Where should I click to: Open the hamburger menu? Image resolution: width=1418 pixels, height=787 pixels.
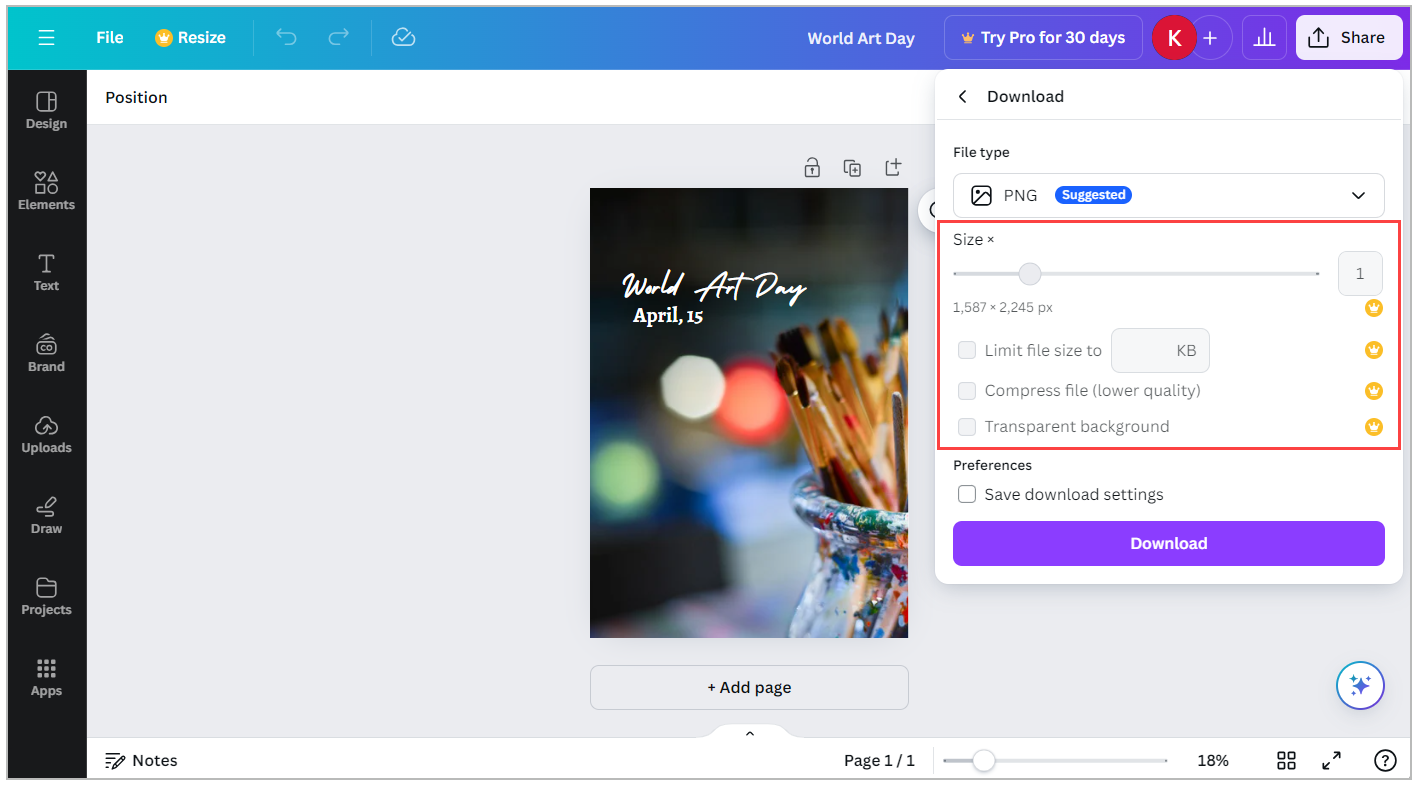click(46, 37)
